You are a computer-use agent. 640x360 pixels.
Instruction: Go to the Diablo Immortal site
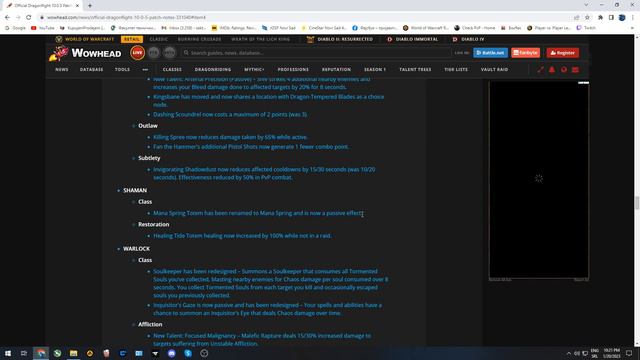coord(412,39)
